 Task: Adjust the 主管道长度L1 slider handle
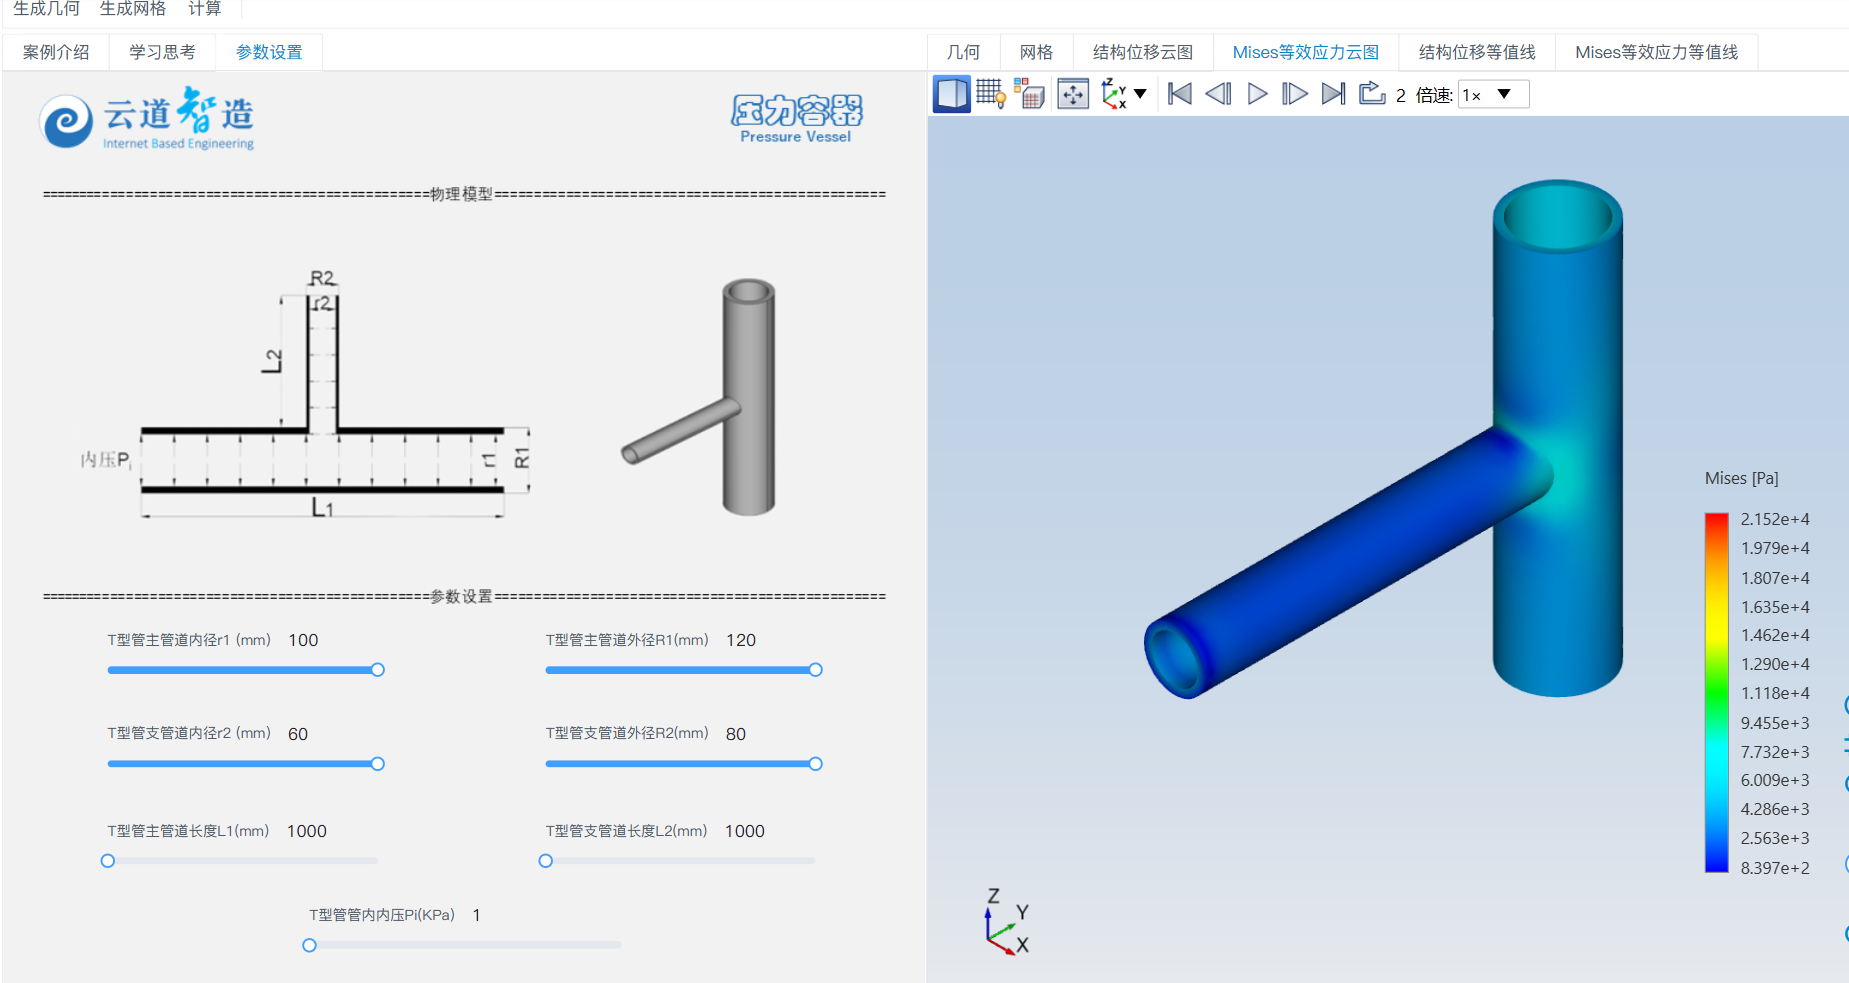coord(108,861)
